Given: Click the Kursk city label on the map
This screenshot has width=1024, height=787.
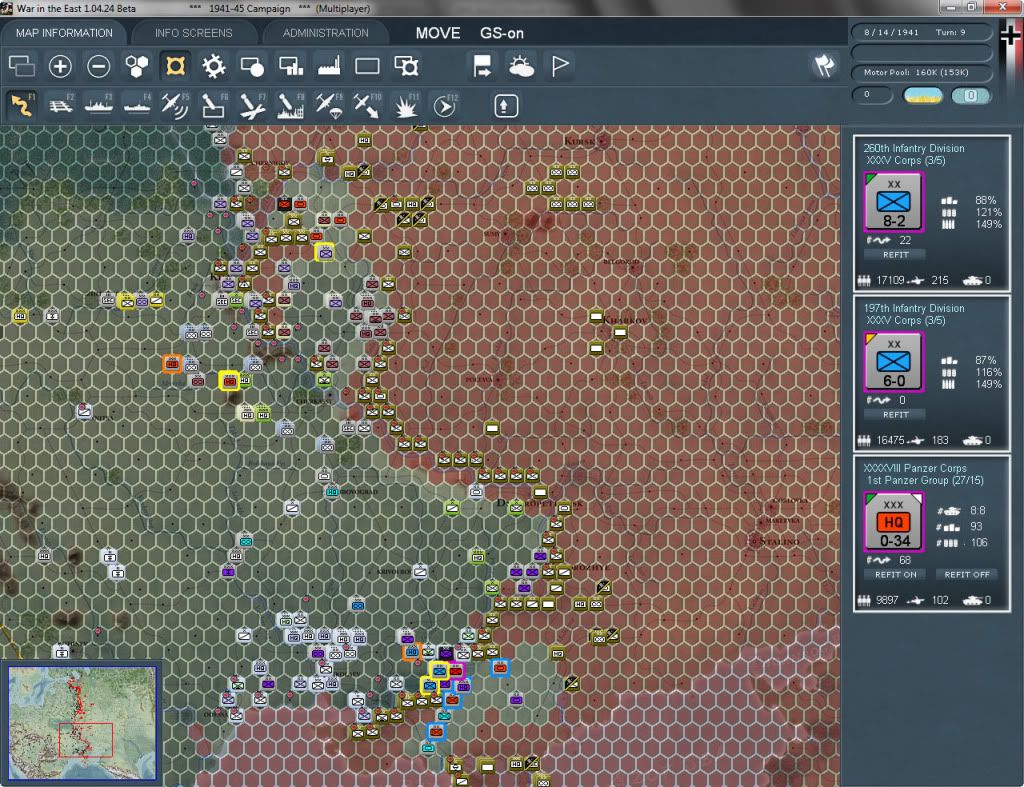Looking at the screenshot, I should click(x=579, y=141).
